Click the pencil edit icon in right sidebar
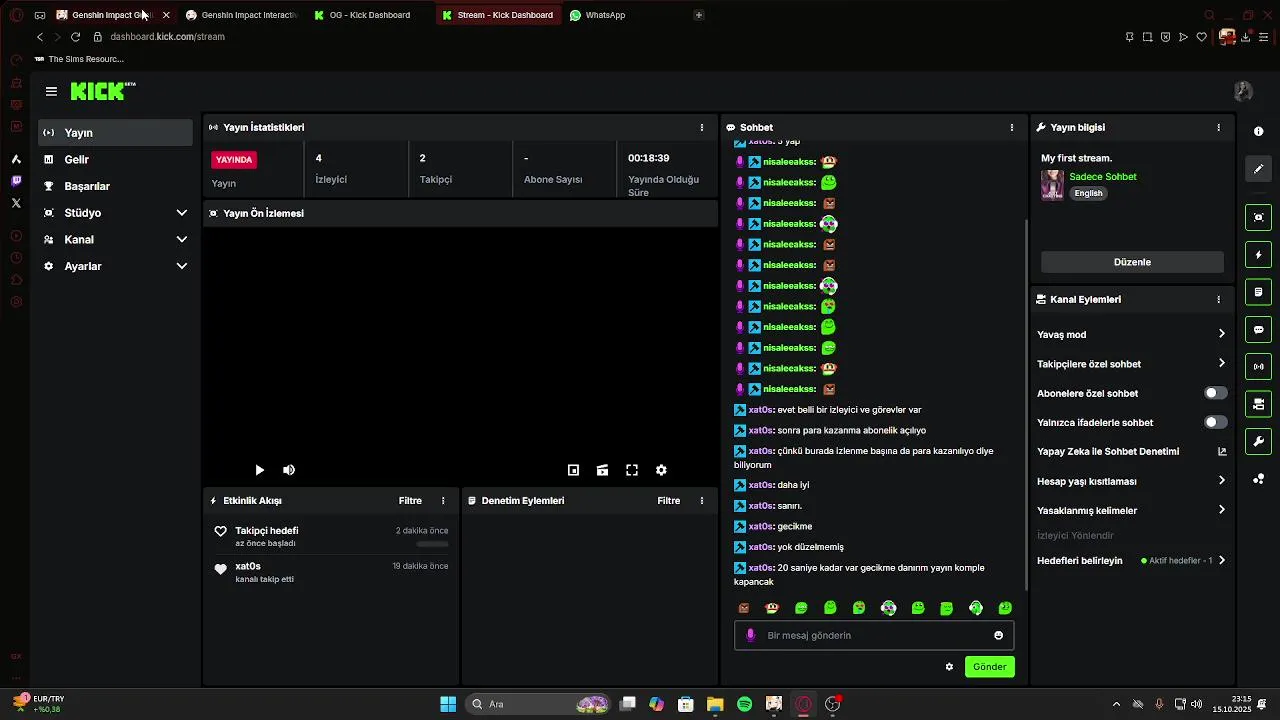The width and height of the screenshot is (1280, 720). [x=1258, y=169]
